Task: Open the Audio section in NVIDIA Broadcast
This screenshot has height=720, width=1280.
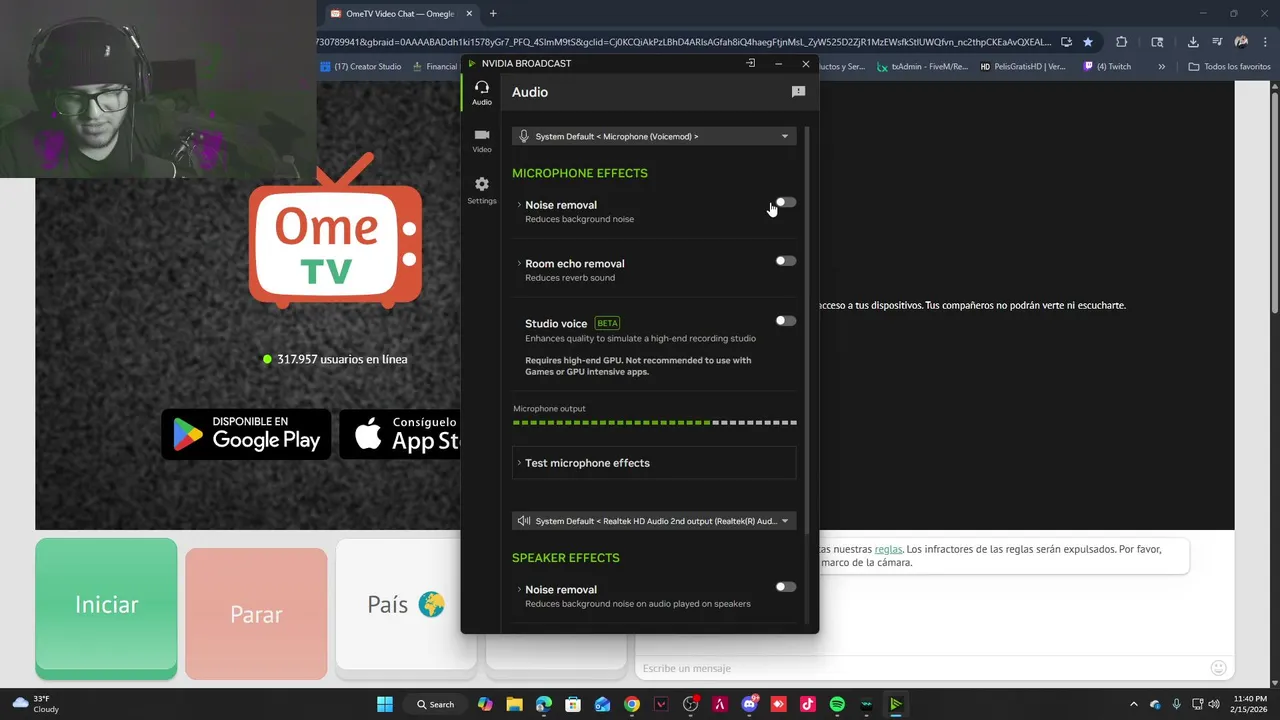Action: [x=482, y=93]
